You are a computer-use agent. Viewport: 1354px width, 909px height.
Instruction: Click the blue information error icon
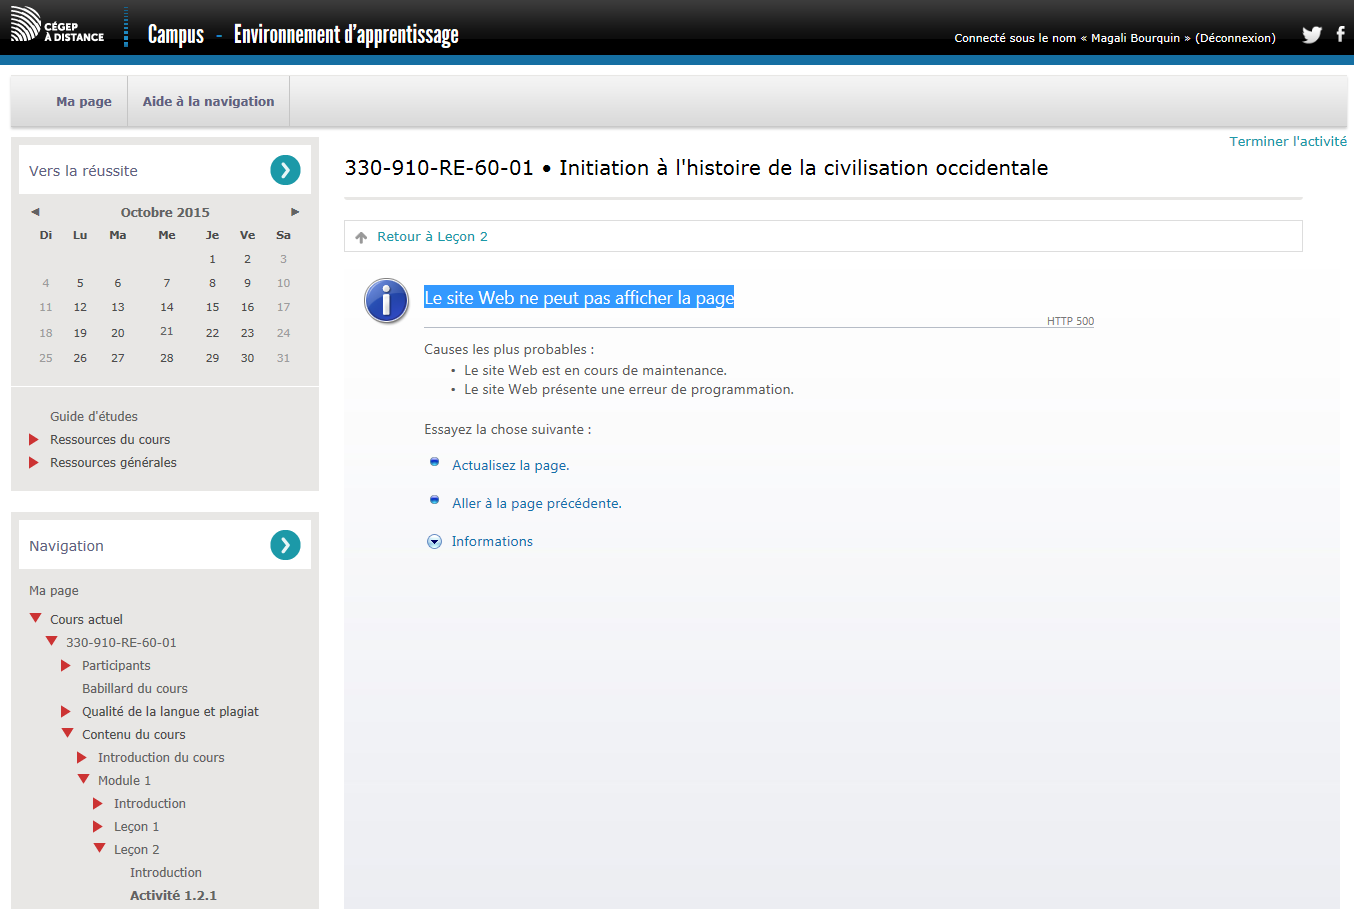click(x=387, y=300)
